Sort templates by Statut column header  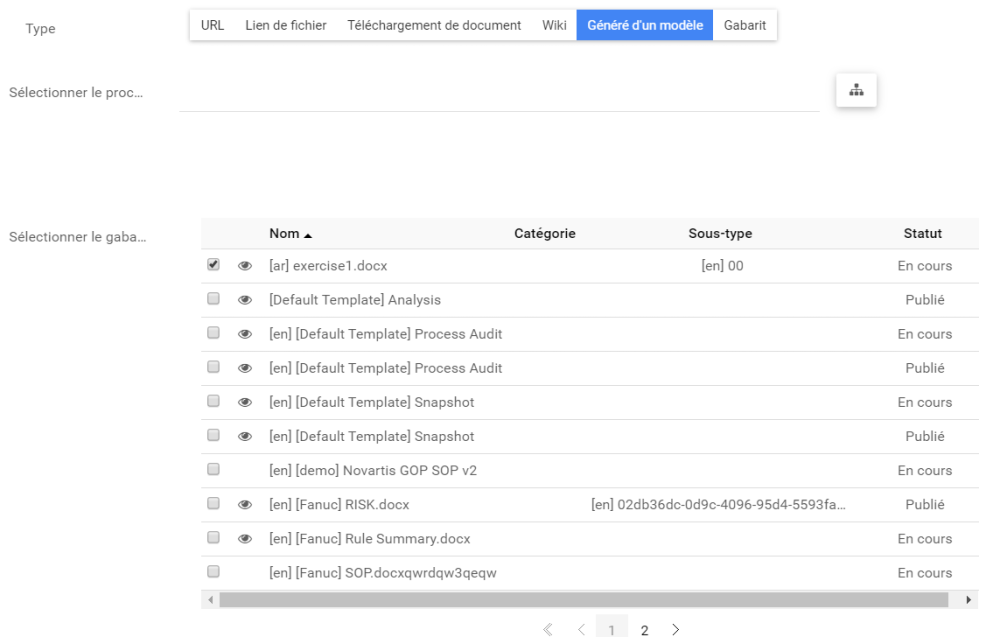coord(922,234)
